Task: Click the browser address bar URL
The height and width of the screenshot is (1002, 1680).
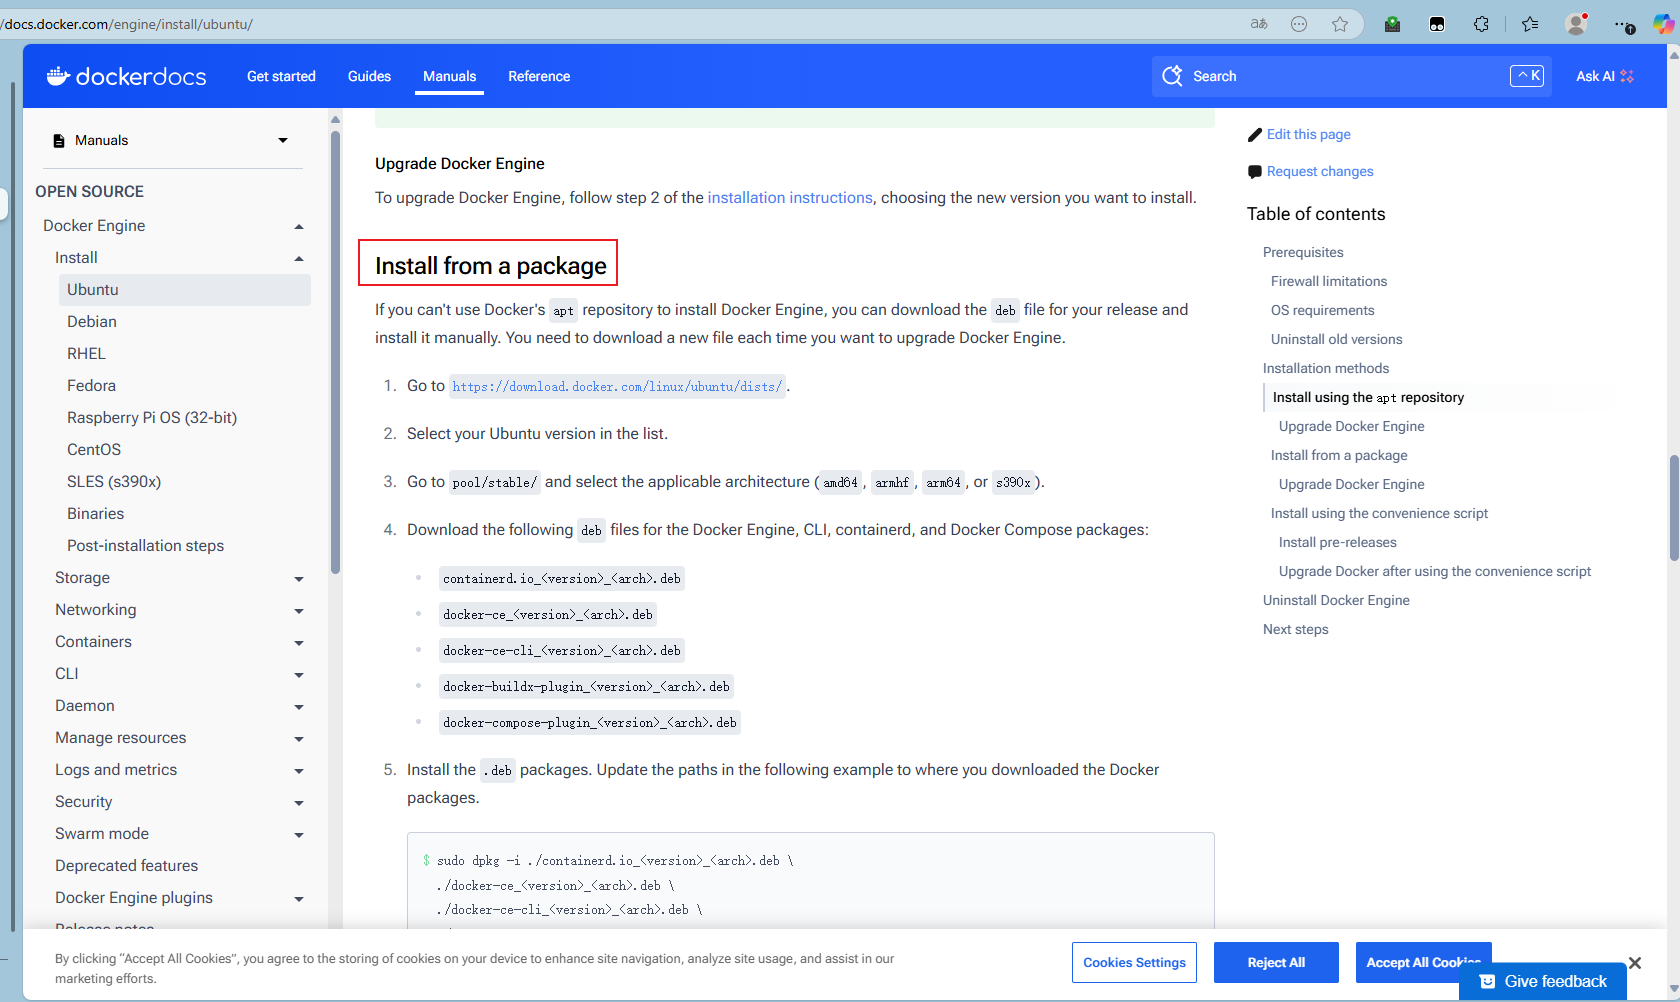Action: [126, 24]
